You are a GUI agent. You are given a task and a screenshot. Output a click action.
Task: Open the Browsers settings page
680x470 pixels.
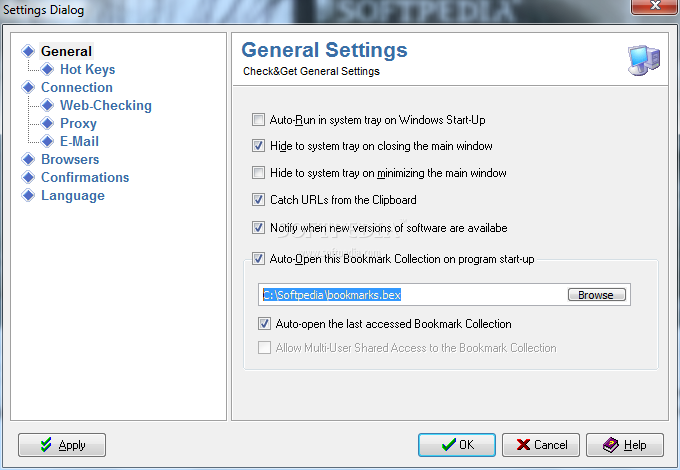(70, 159)
